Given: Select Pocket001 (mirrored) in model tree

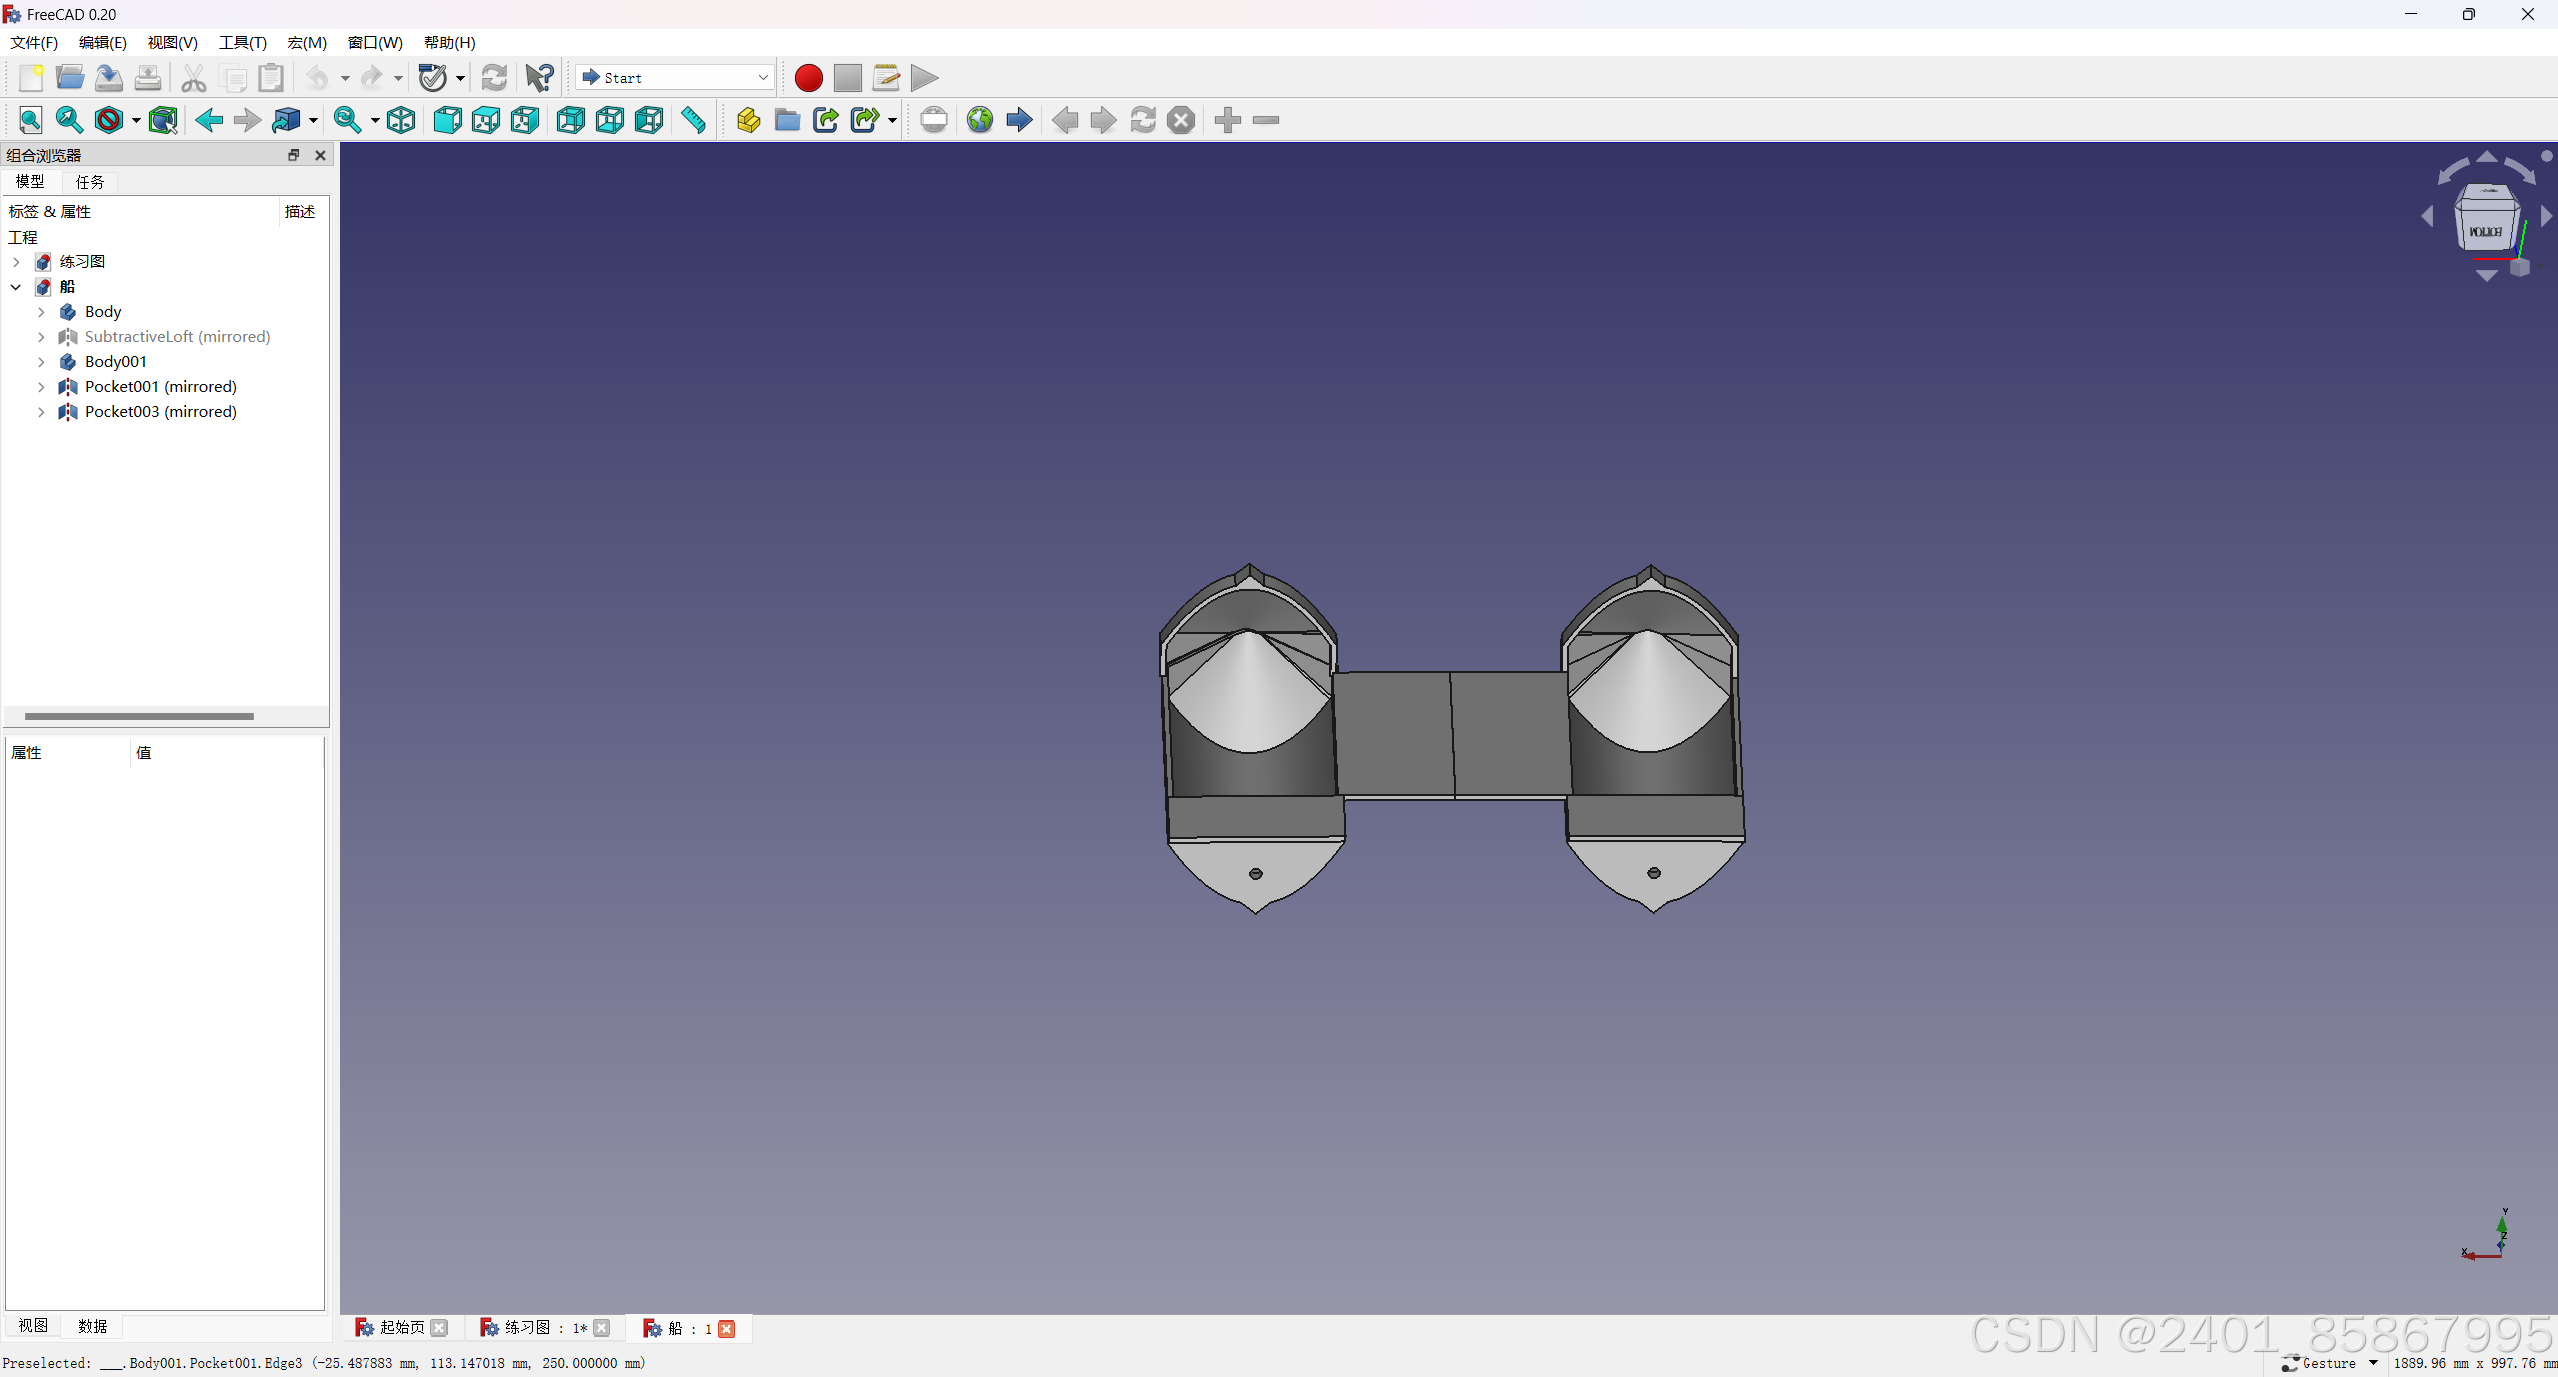Looking at the screenshot, I should coord(160,386).
